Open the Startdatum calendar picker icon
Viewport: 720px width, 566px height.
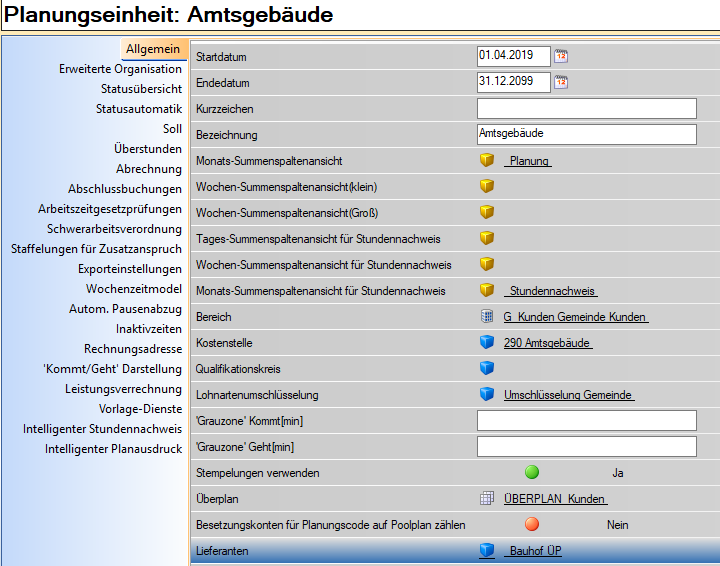click(561, 56)
